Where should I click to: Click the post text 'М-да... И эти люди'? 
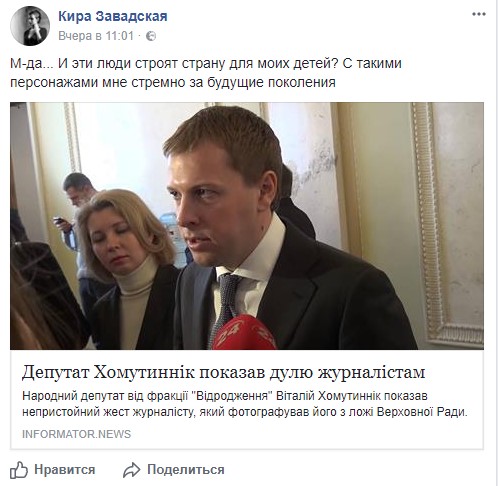click(206, 63)
